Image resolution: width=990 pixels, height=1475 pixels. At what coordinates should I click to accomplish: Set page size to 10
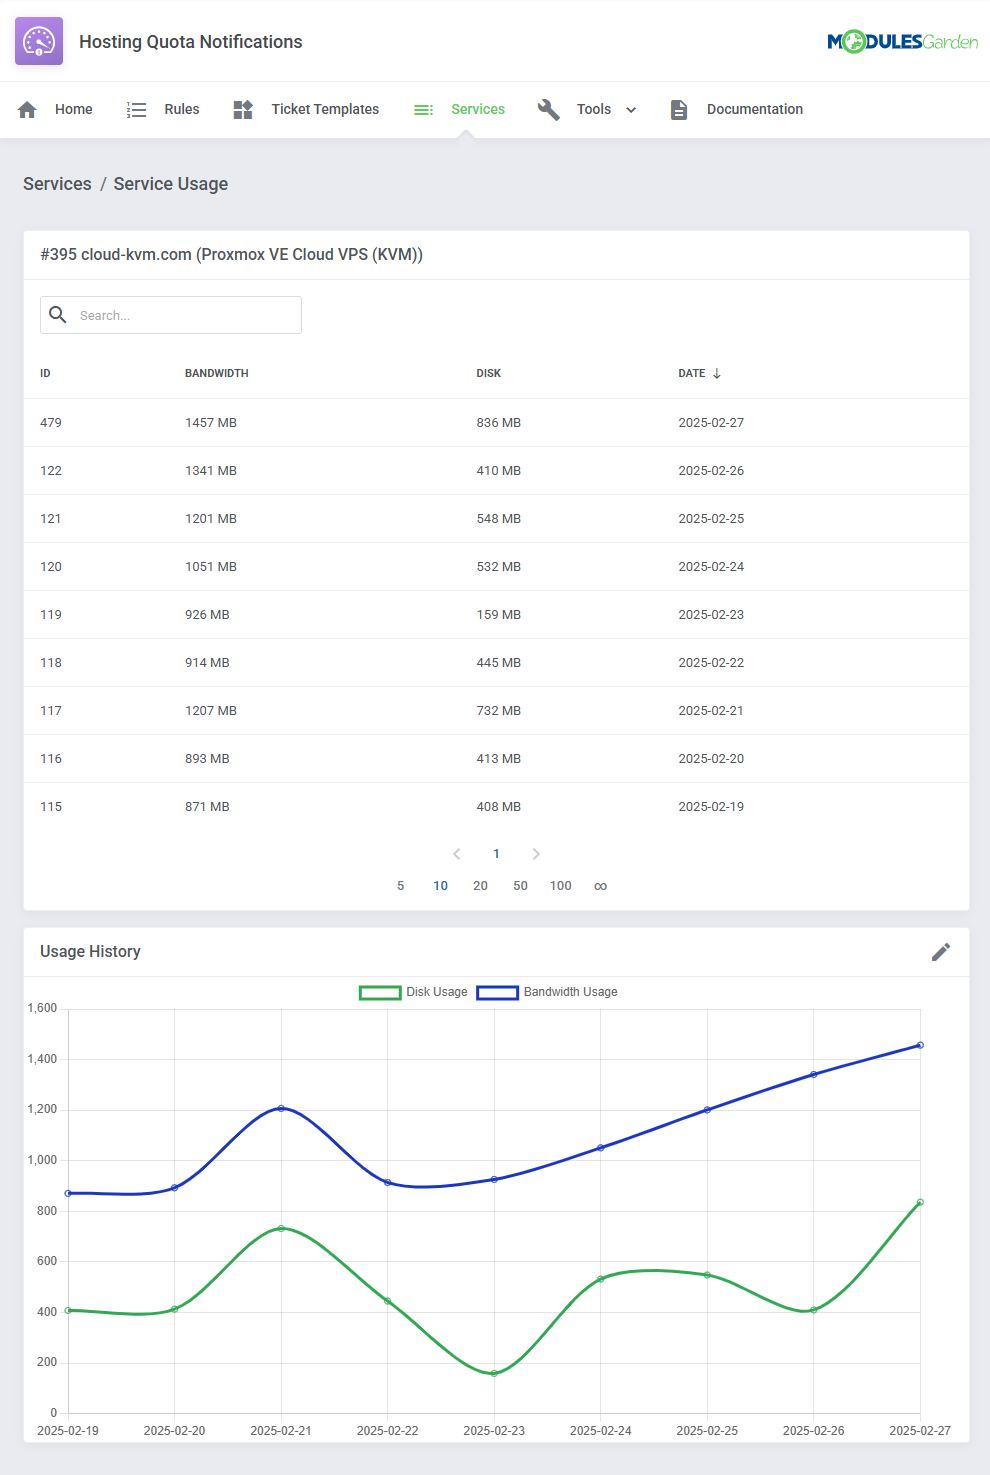coord(440,886)
